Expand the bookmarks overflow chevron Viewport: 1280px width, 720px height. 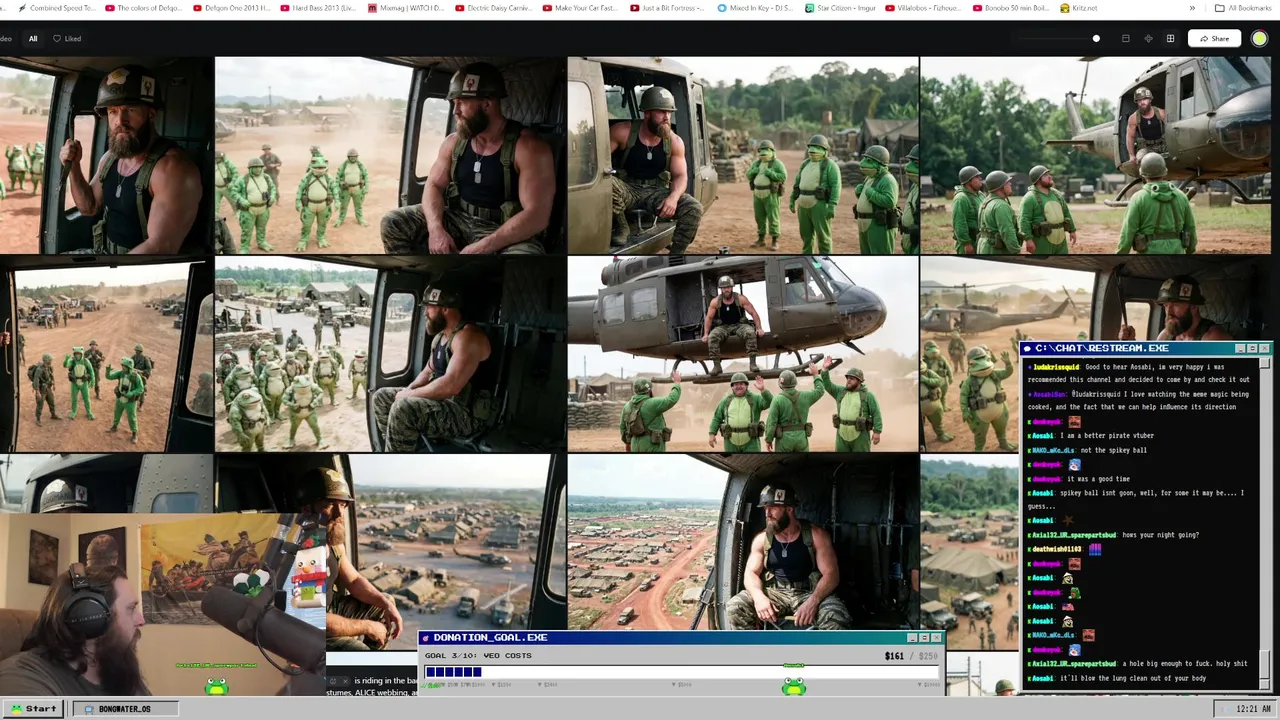[x=1192, y=8]
